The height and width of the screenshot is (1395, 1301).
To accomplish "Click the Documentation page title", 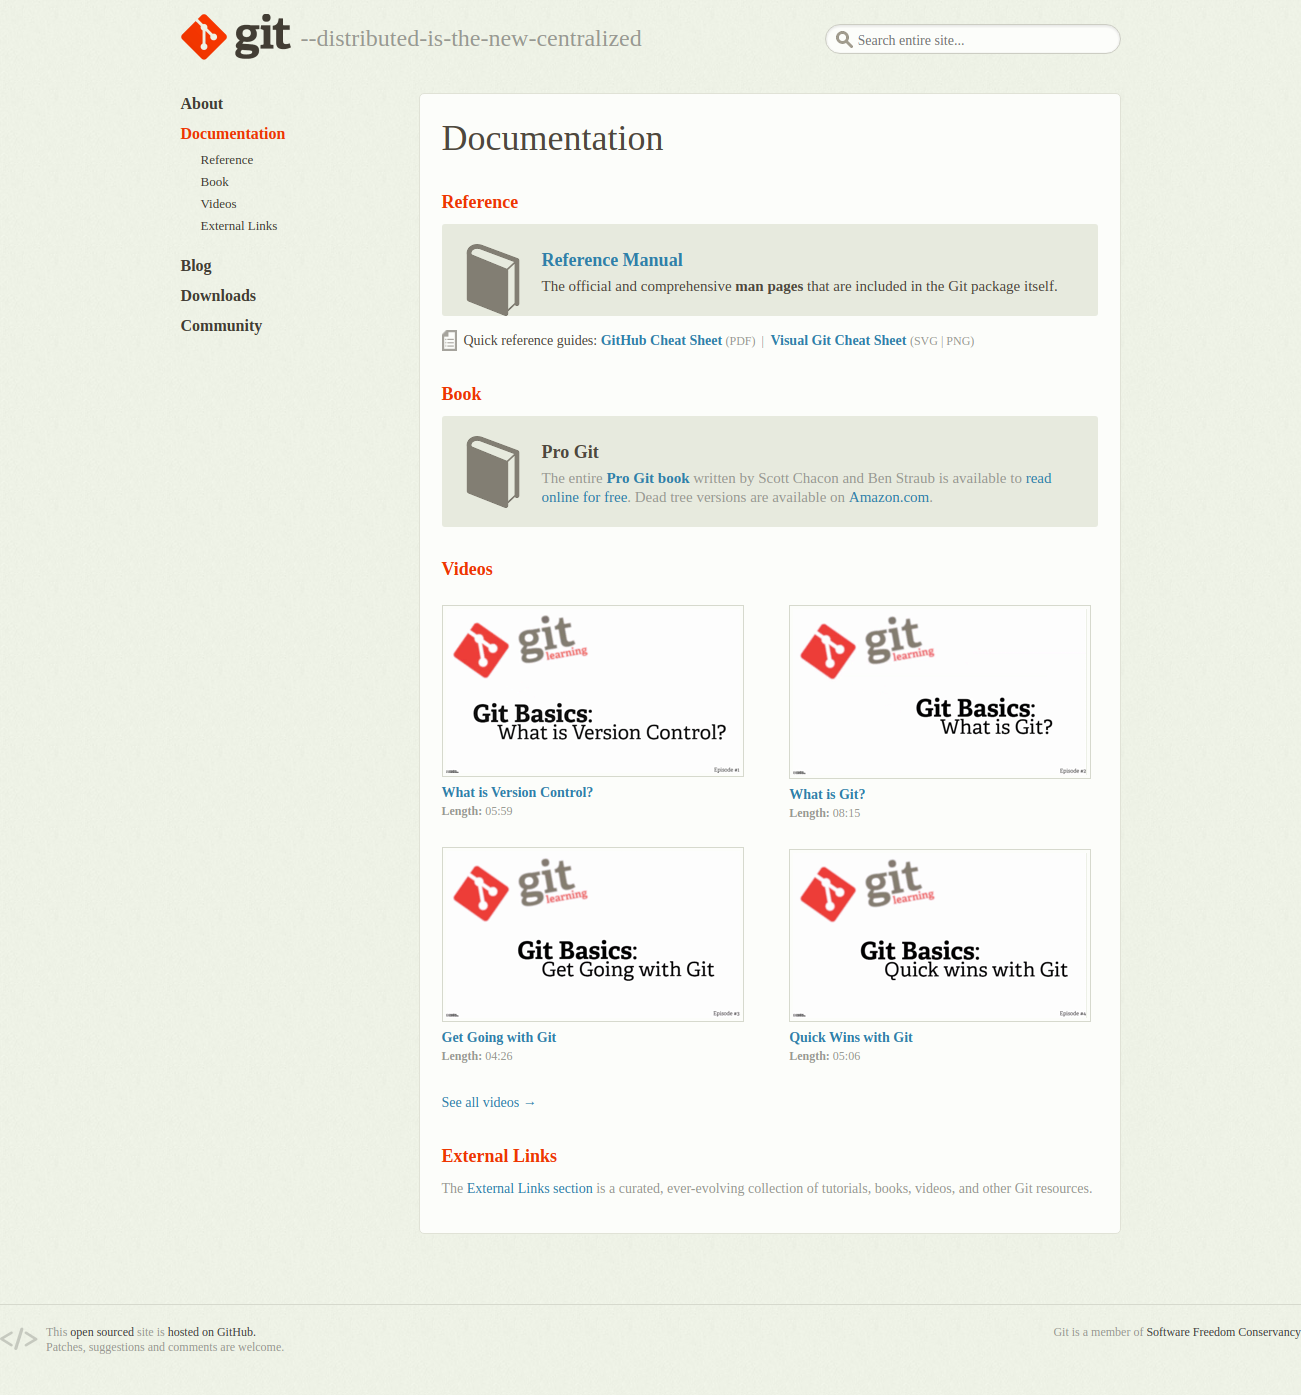I will pos(552,139).
